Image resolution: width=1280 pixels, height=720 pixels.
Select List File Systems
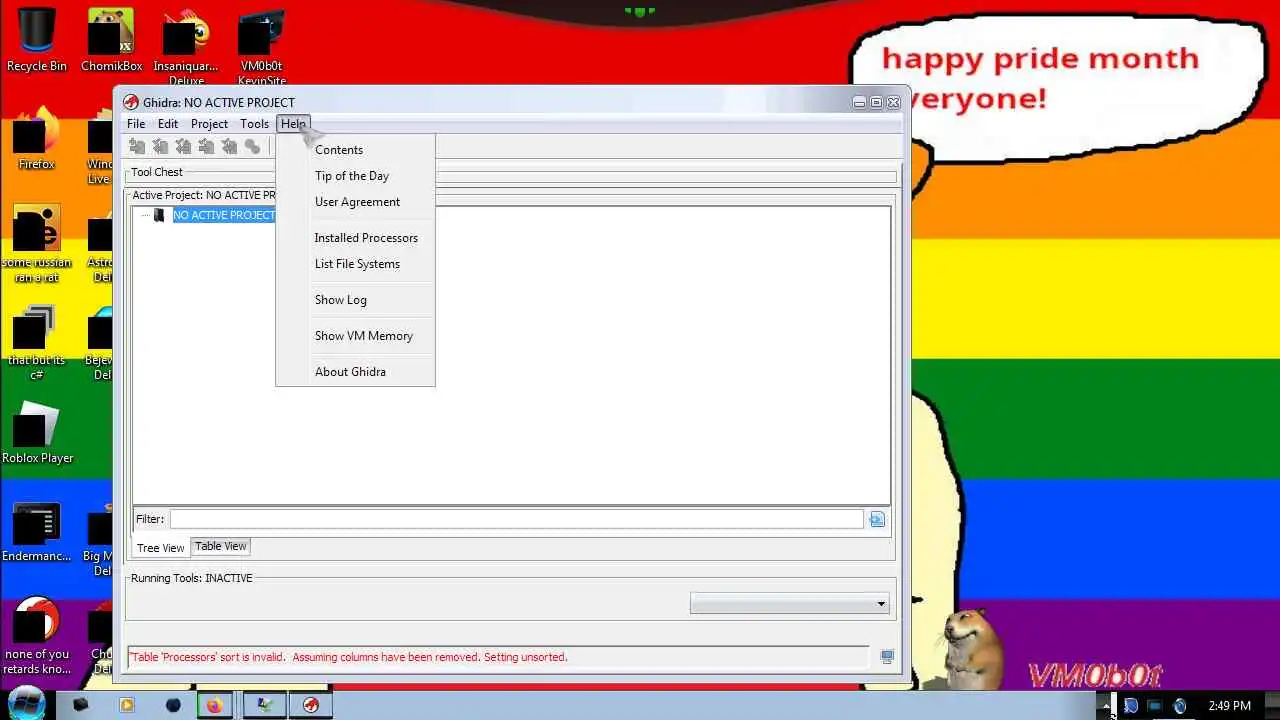(355, 264)
